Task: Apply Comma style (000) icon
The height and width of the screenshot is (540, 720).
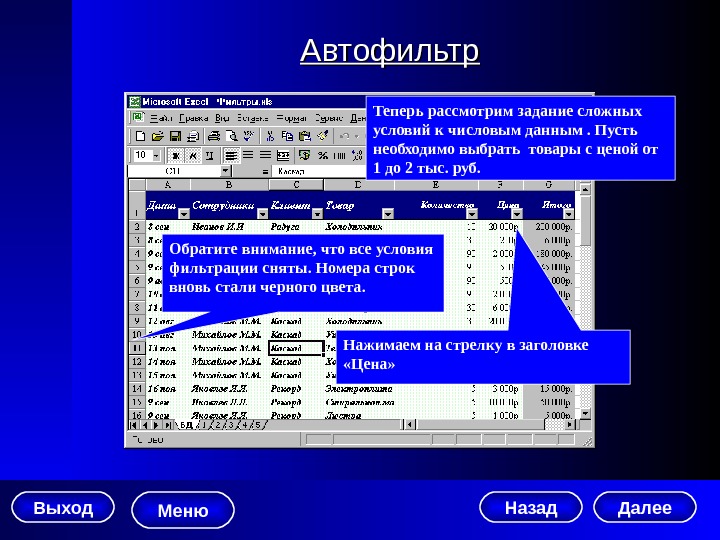Action: pyautogui.click(x=339, y=156)
